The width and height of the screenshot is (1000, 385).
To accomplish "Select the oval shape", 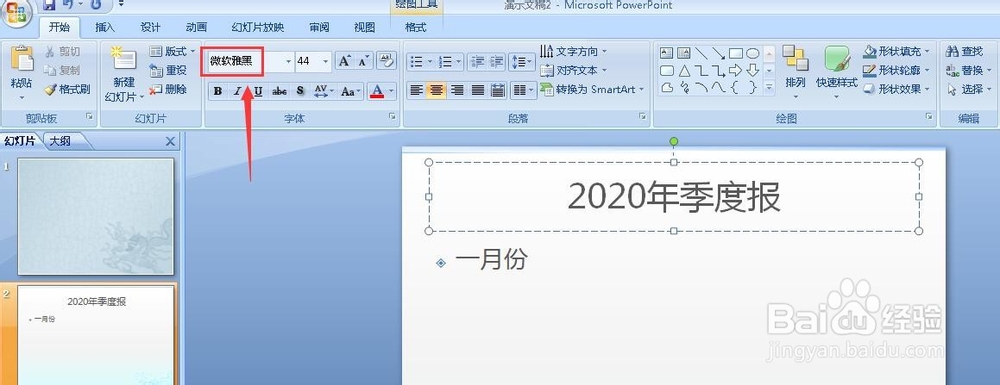I will point(753,53).
